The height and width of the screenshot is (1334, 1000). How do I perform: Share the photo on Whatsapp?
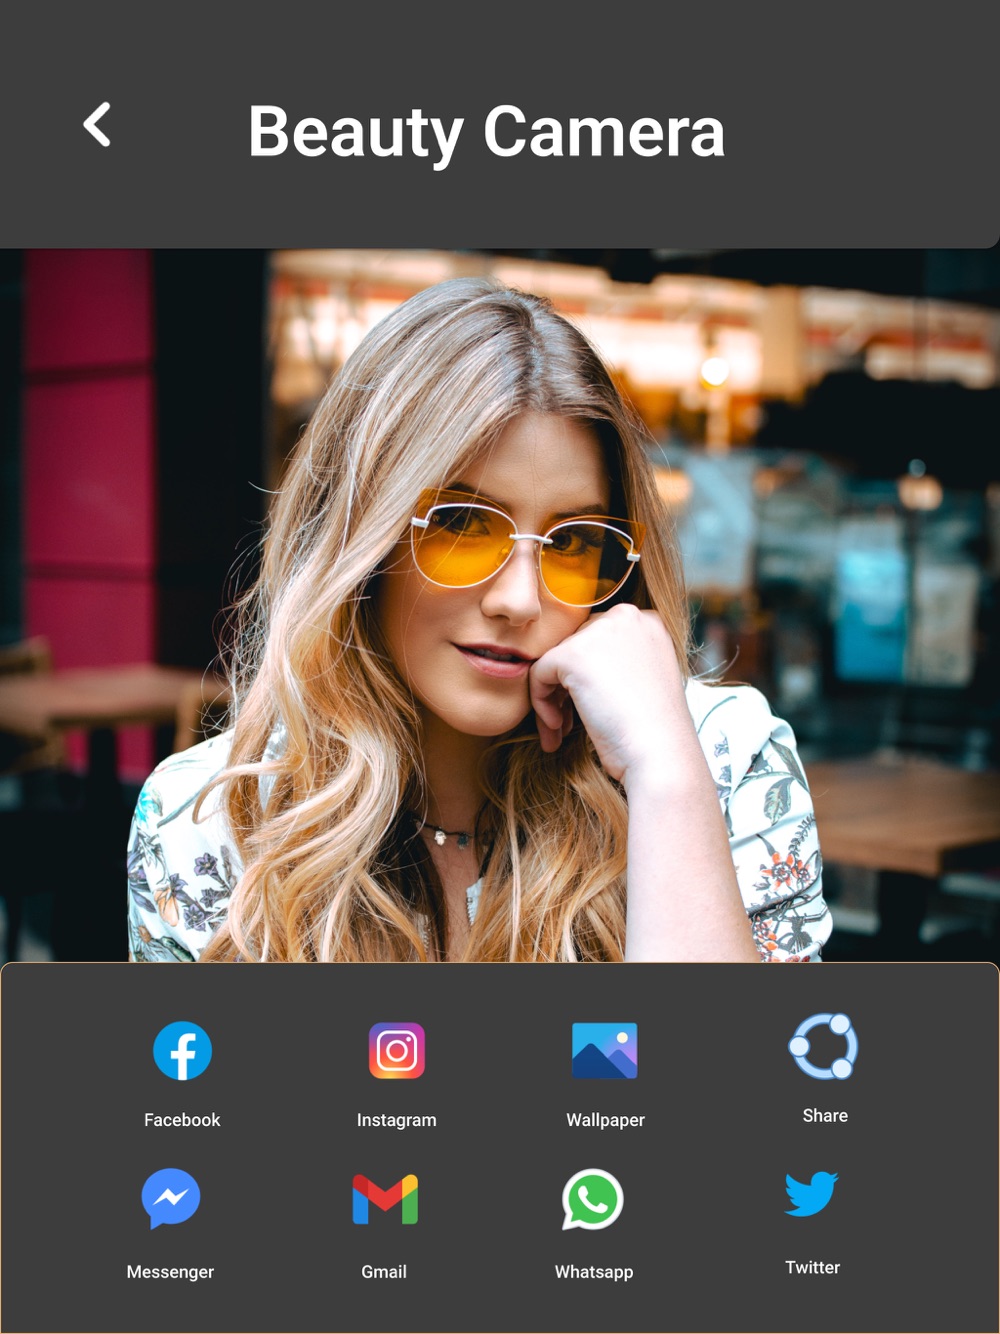tap(593, 1200)
